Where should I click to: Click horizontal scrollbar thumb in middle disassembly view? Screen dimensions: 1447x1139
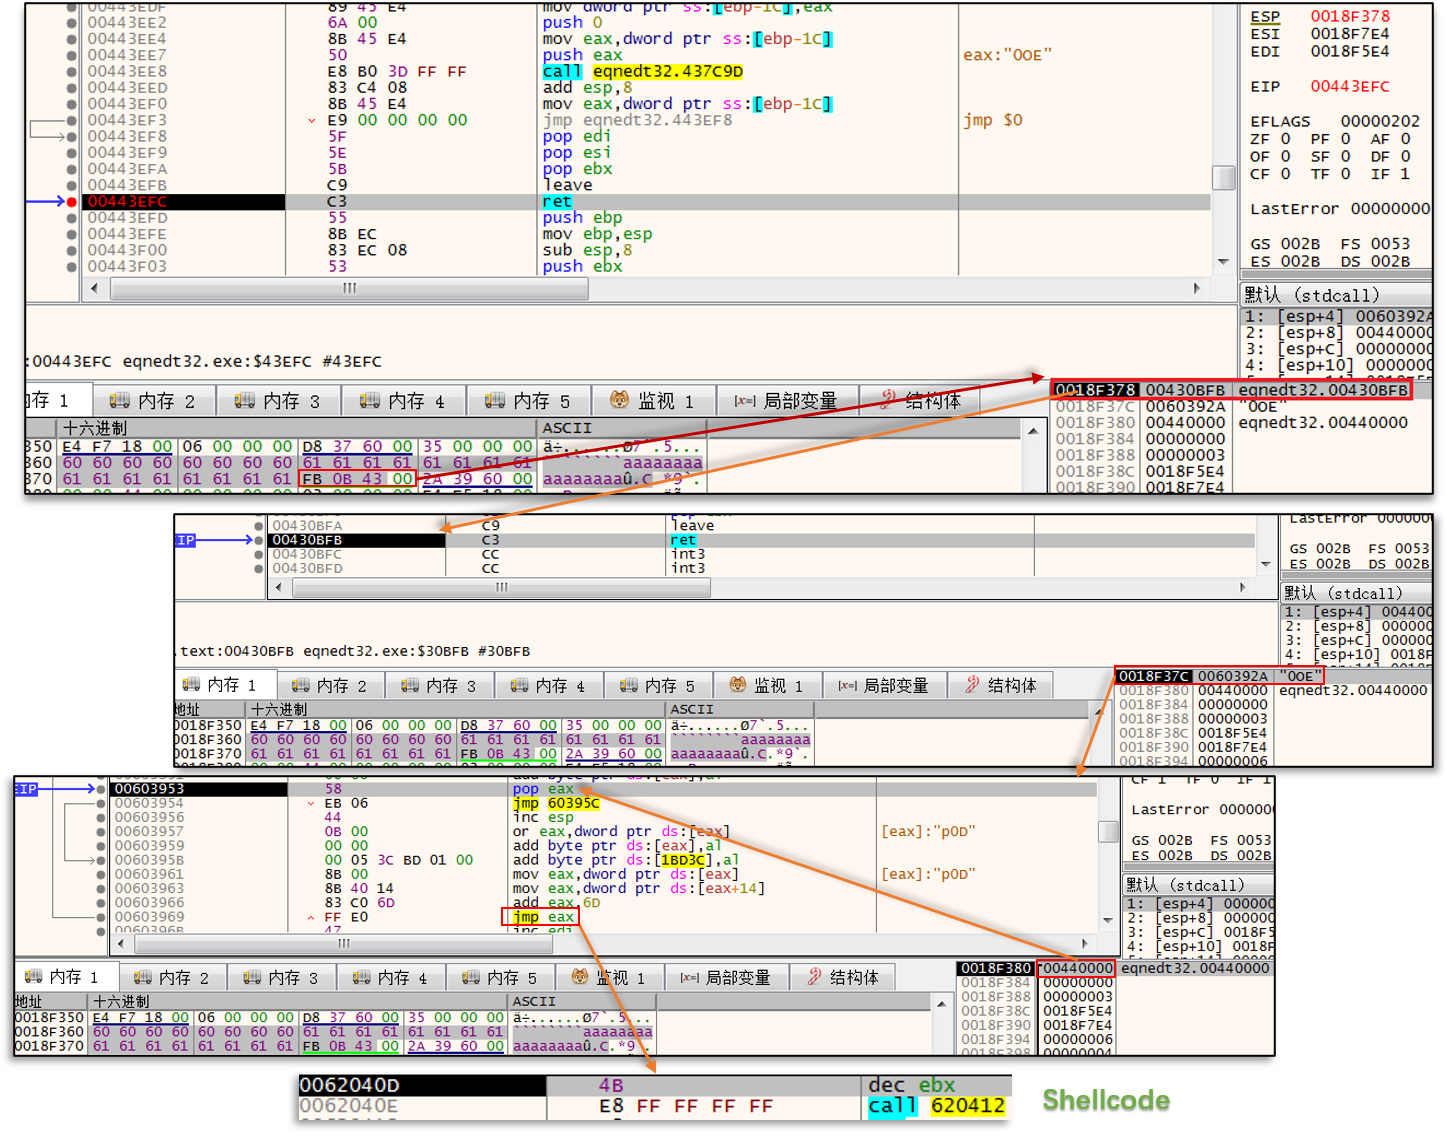(501, 587)
